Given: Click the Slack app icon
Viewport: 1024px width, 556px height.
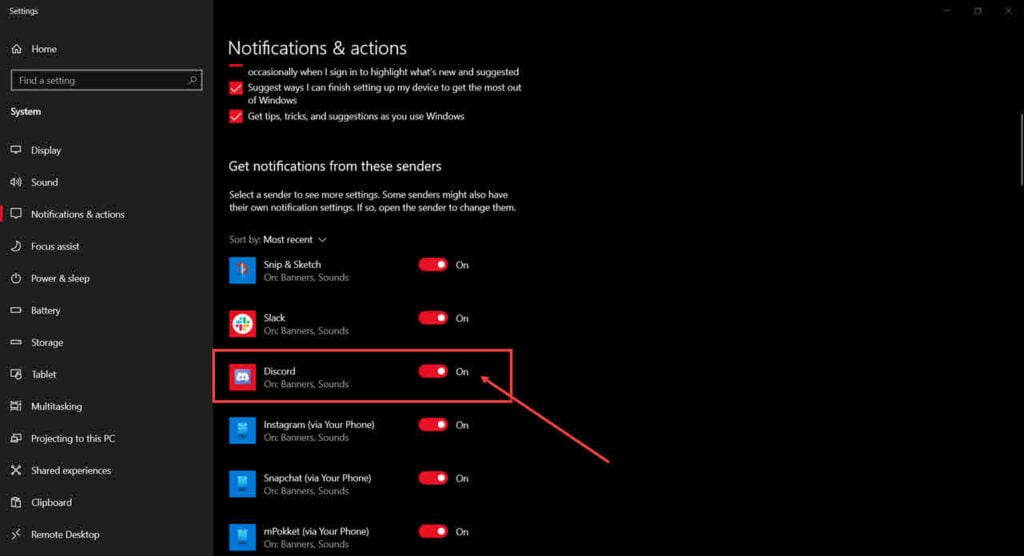Looking at the screenshot, I should [x=242, y=324].
